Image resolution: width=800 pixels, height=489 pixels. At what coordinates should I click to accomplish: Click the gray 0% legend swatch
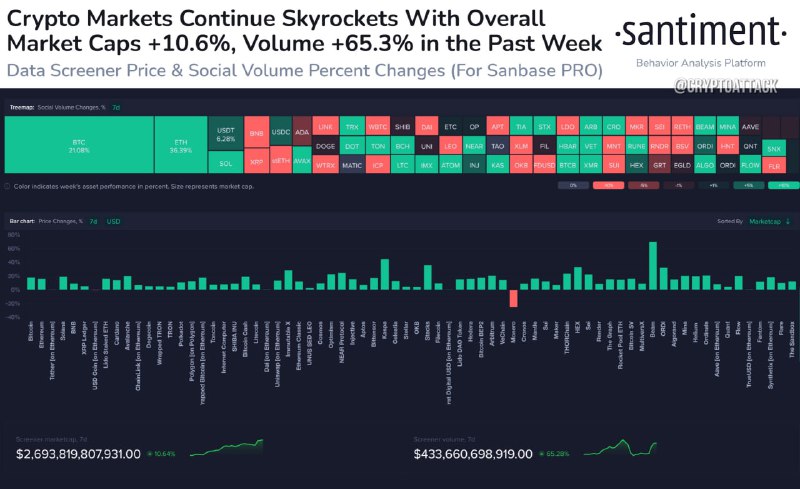pyautogui.click(x=573, y=185)
